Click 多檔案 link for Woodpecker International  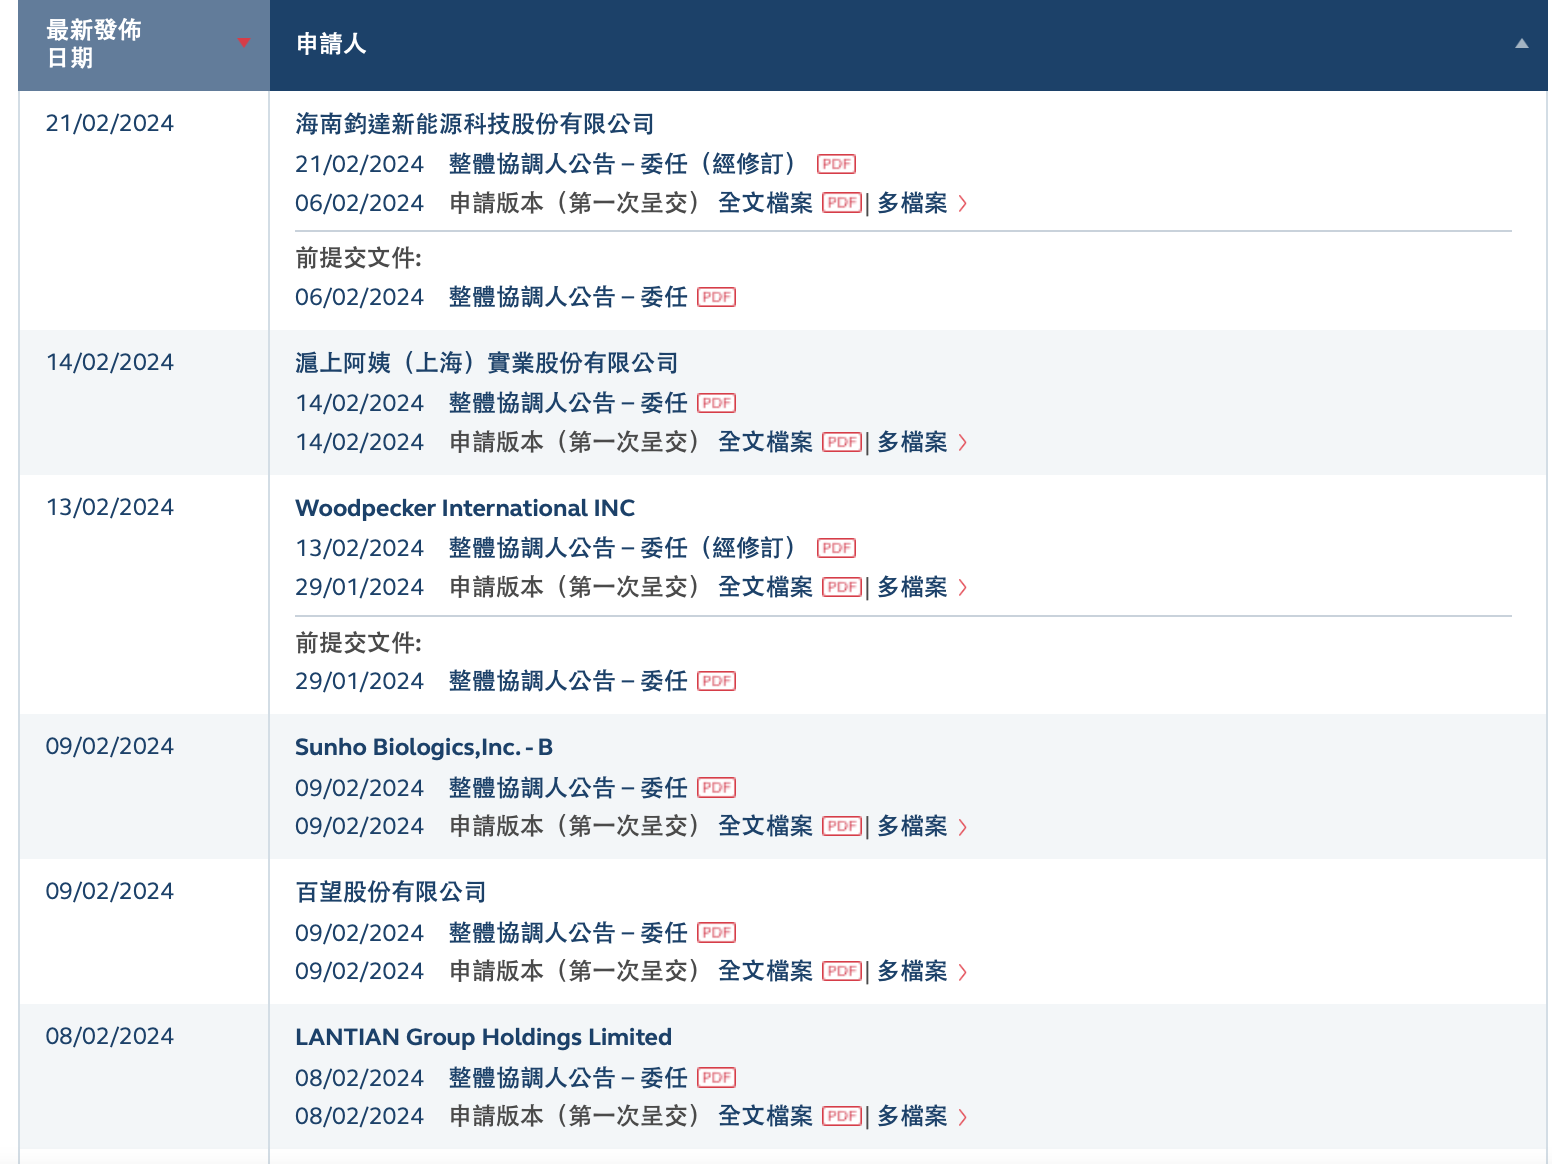pyautogui.click(x=912, y=587)
